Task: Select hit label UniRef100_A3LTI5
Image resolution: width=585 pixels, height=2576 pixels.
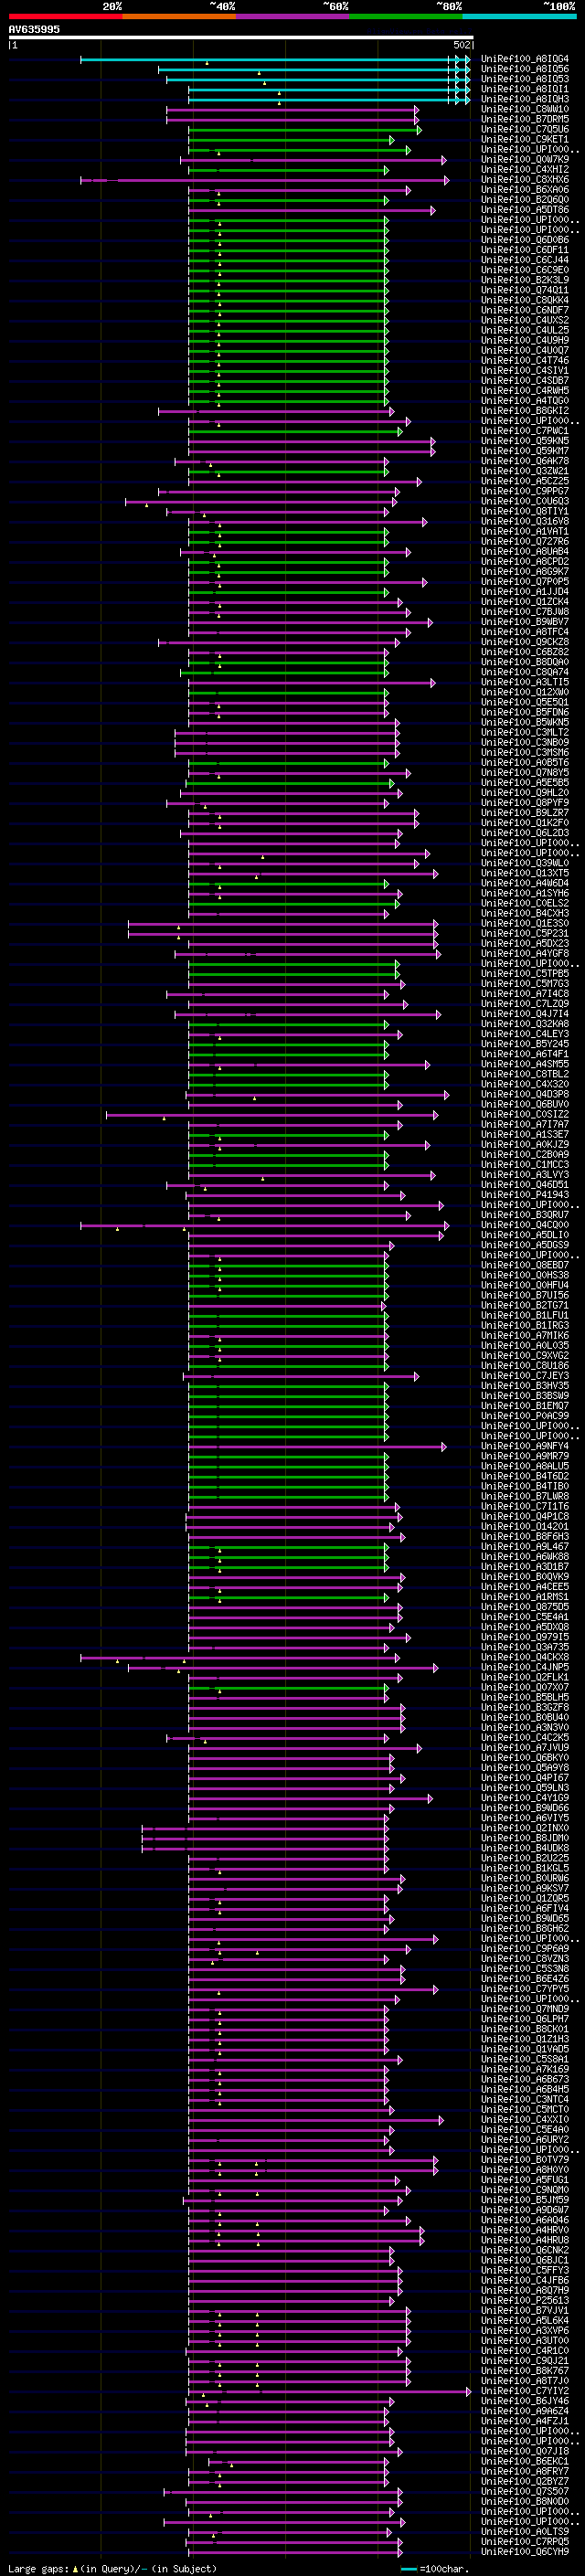Action: pos(525,682)
